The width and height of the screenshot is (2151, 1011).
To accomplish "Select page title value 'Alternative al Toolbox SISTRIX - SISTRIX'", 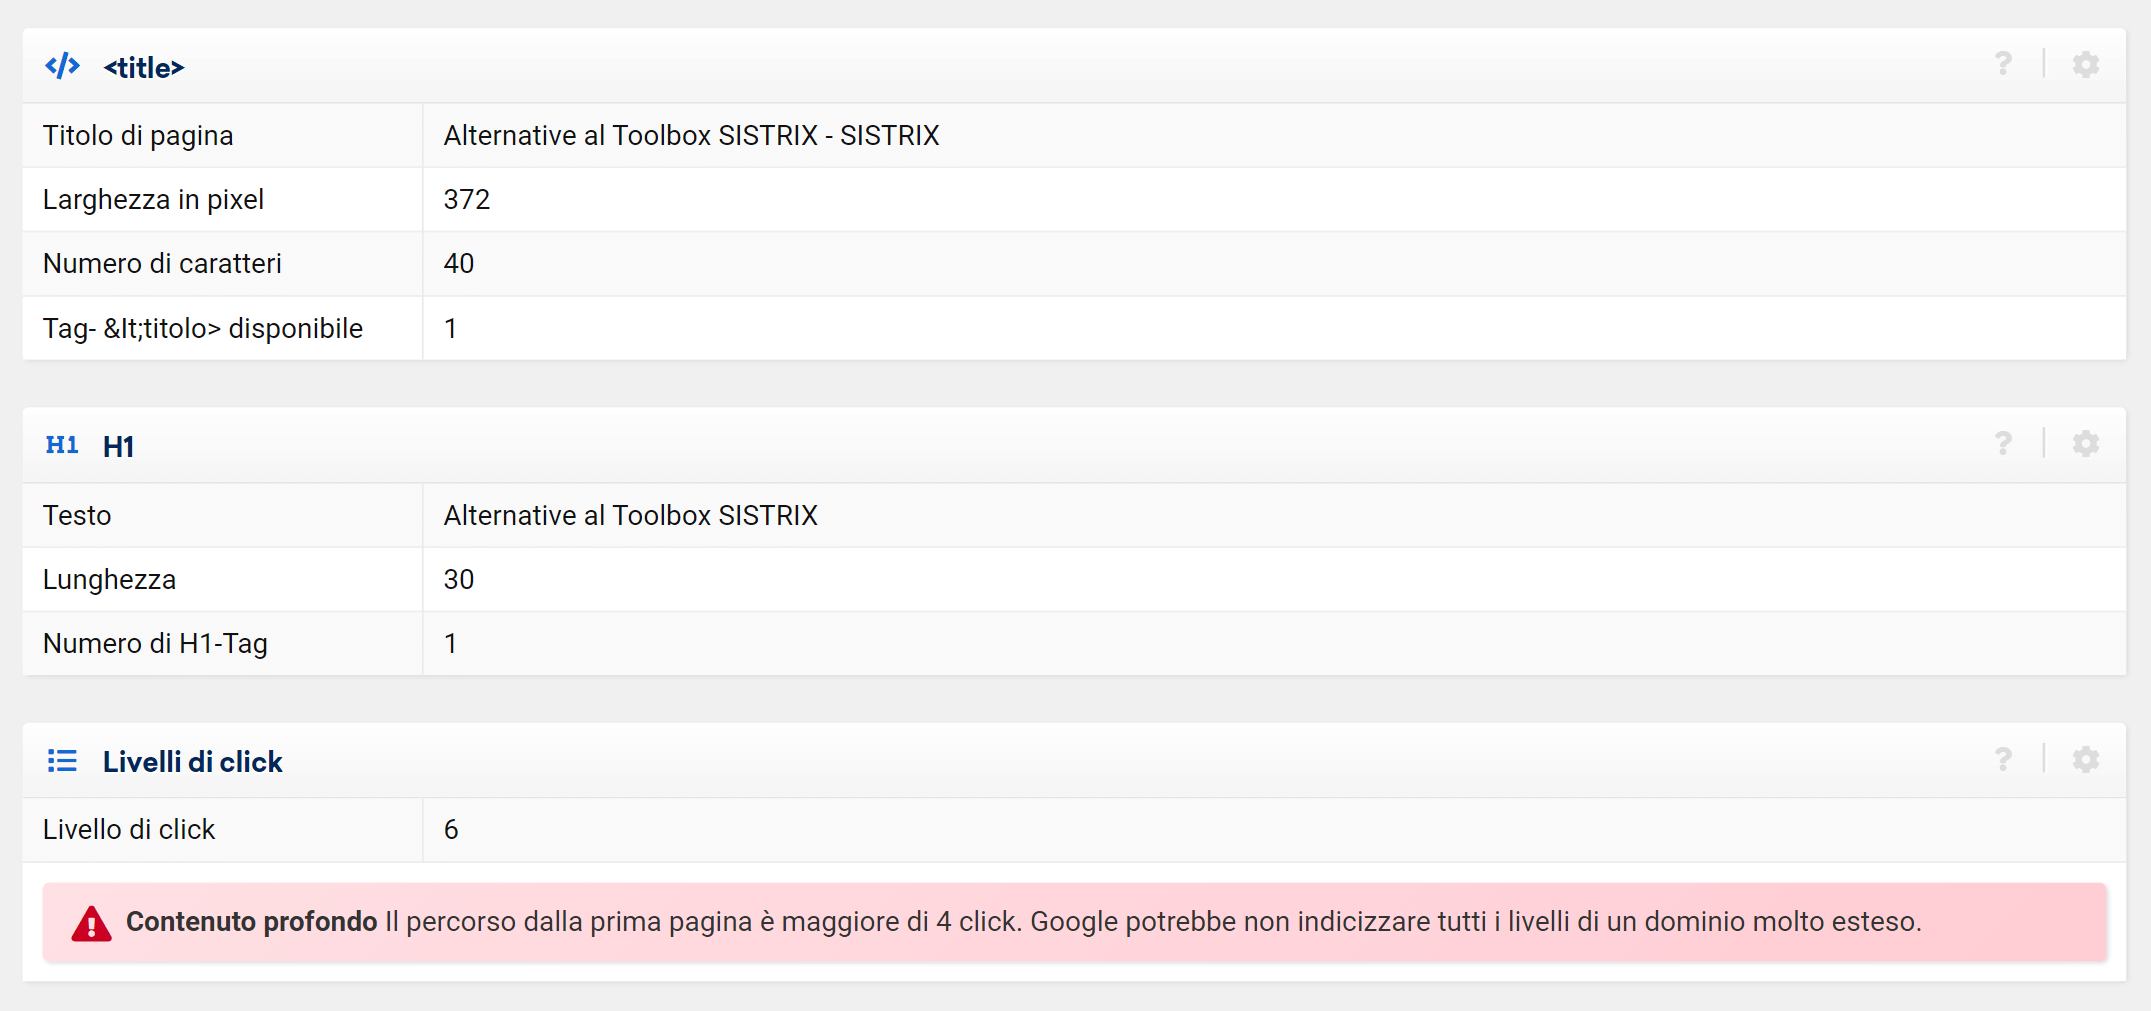I will point(691,135).
